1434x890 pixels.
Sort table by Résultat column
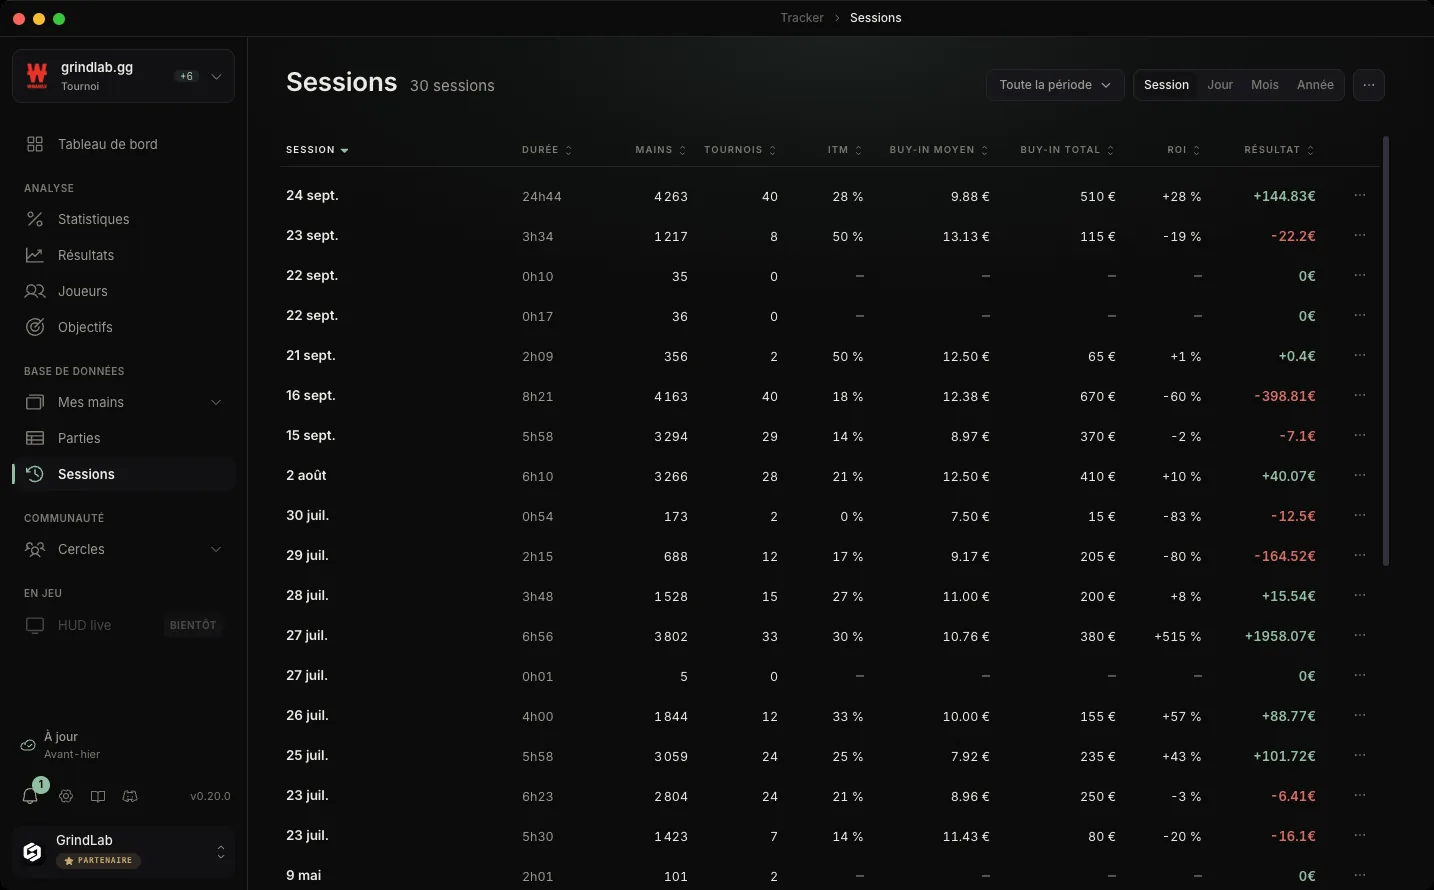coord(1279,150)
